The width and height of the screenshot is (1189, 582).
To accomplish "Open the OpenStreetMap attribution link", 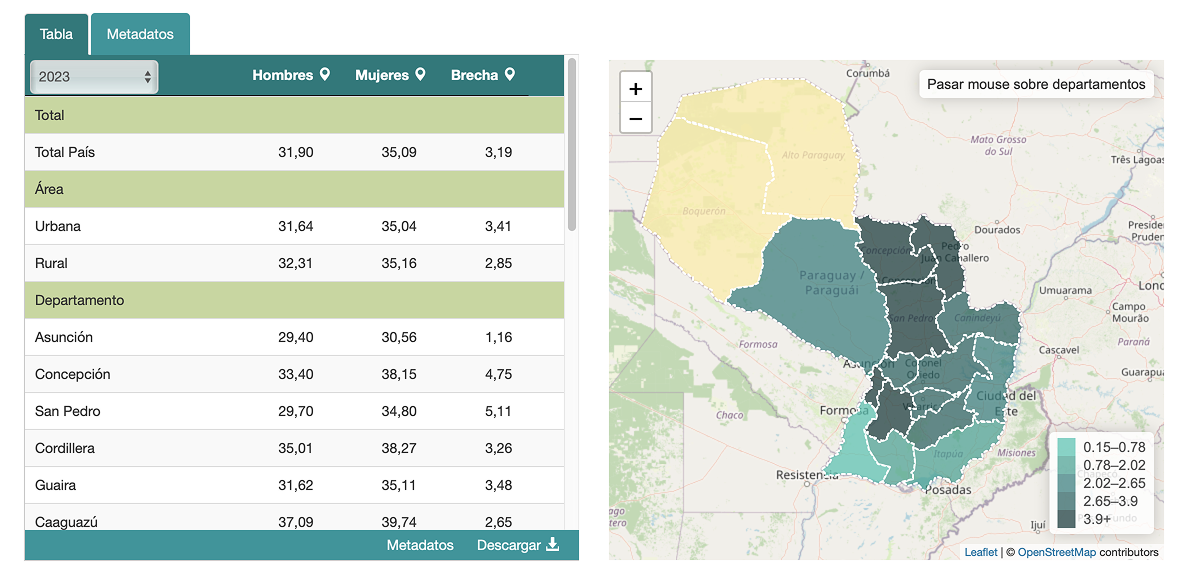I will (x=1056, y=552).
